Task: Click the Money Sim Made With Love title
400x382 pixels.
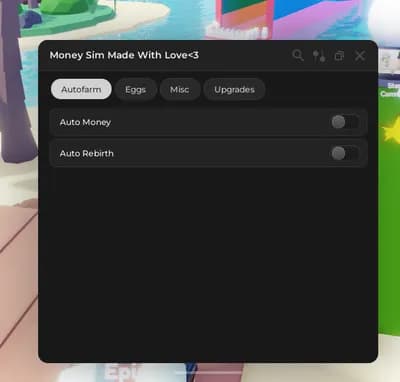Action: coord(124,55)
